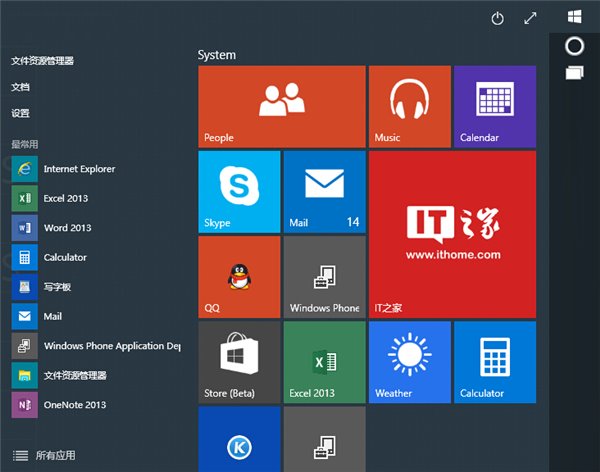Launch Calculator from most used list
This screenshot has height=472, width=600.
[x=96, y=257]
